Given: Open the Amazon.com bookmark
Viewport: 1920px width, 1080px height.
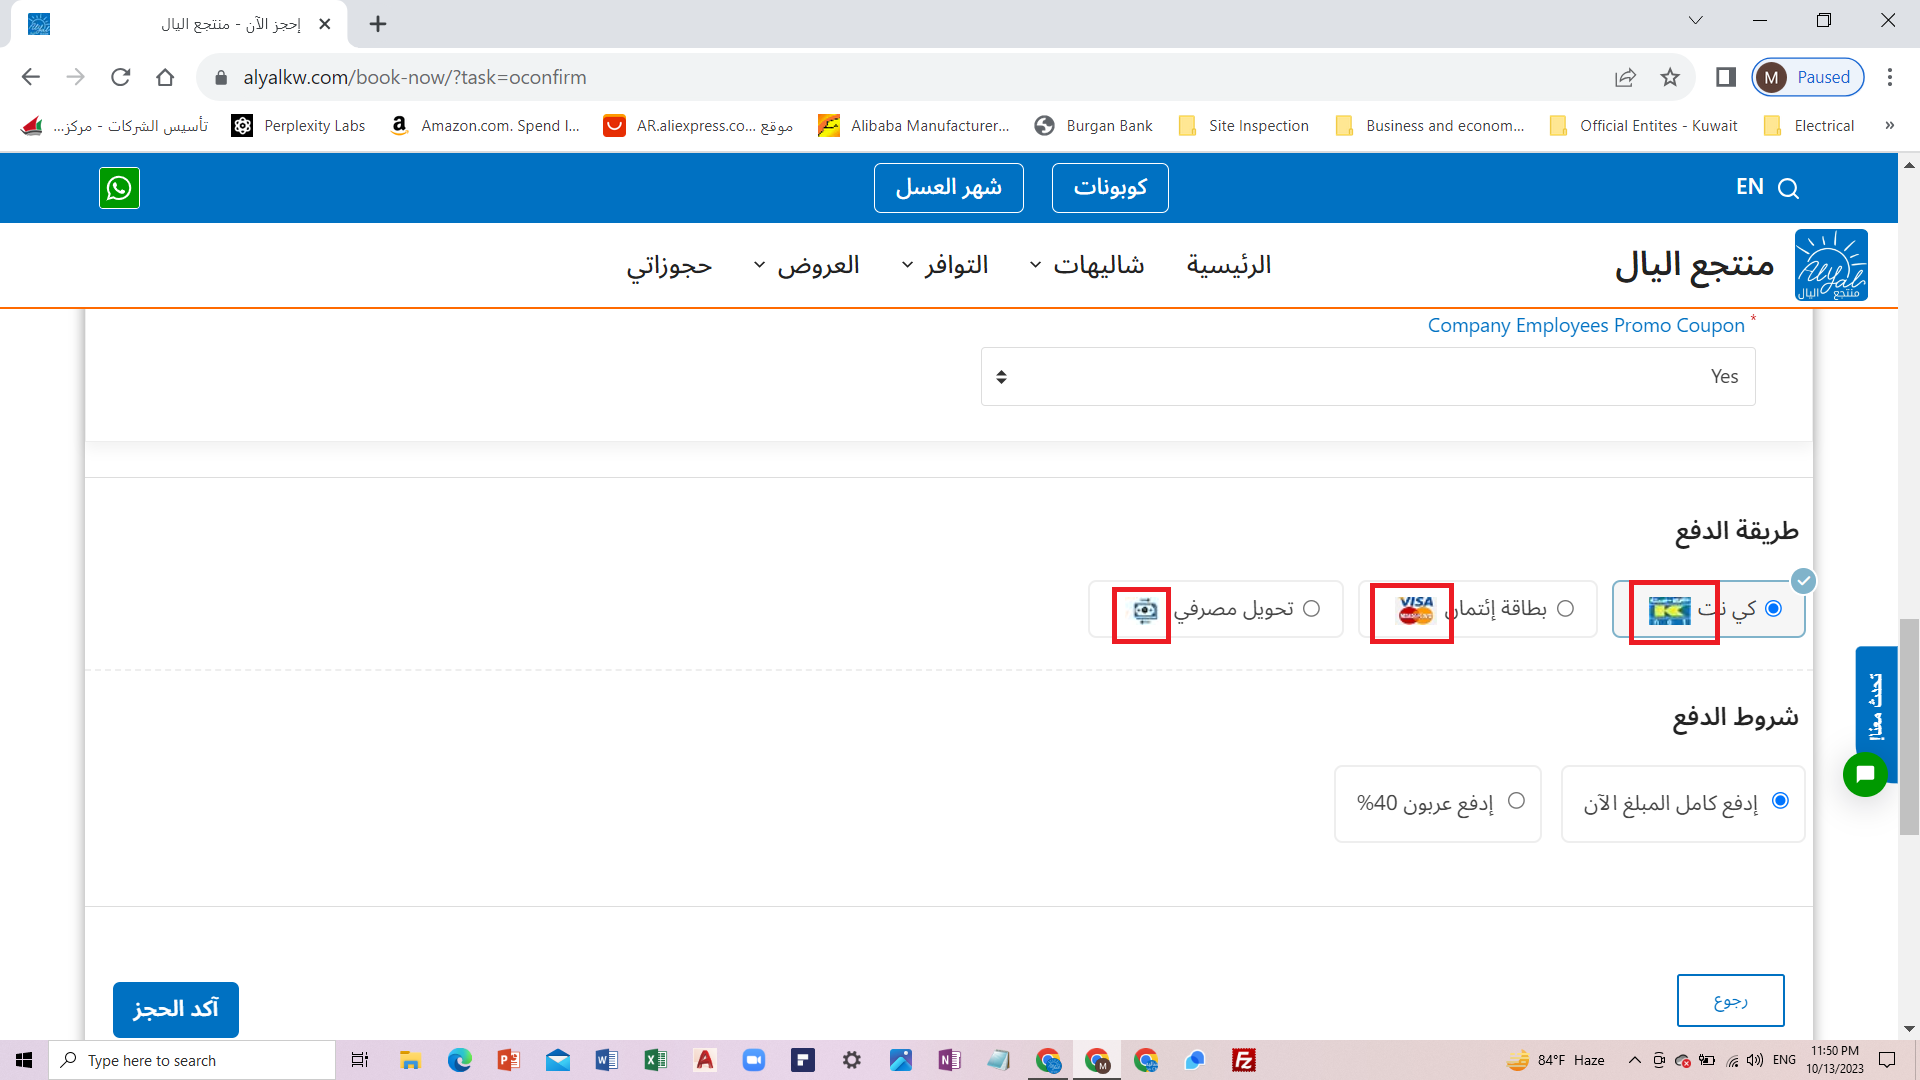Looking at the screenshot, I should (484, 125).
